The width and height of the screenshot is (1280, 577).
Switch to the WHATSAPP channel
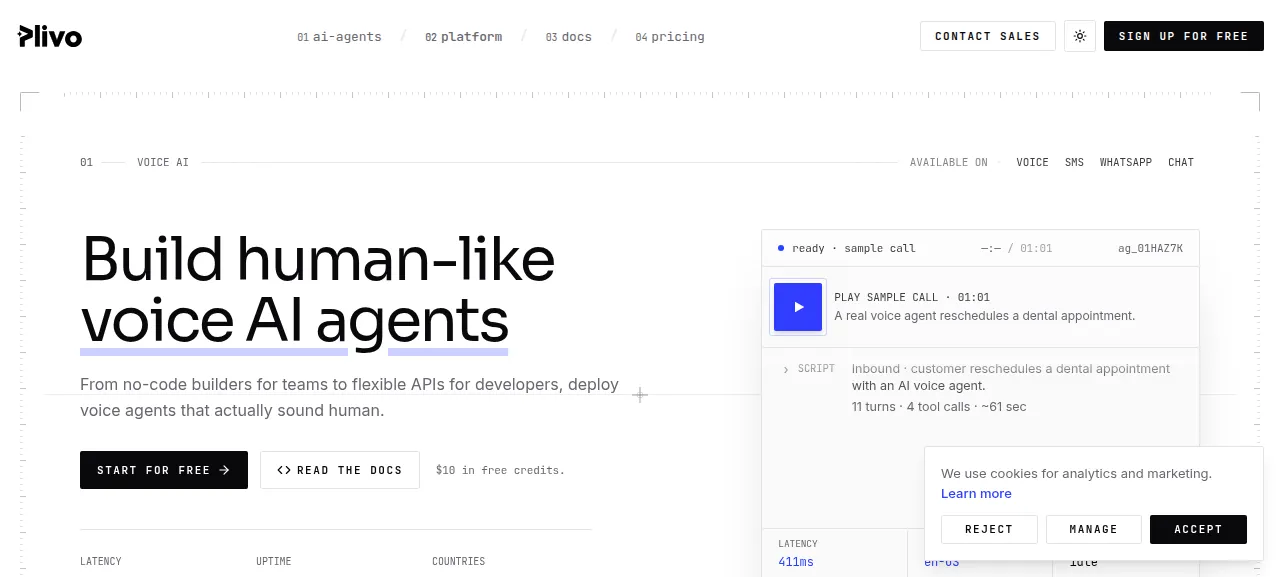[1126, 162]
